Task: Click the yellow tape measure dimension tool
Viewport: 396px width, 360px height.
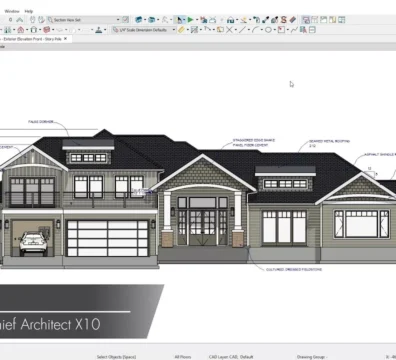Action: click(x=181, y=30)
